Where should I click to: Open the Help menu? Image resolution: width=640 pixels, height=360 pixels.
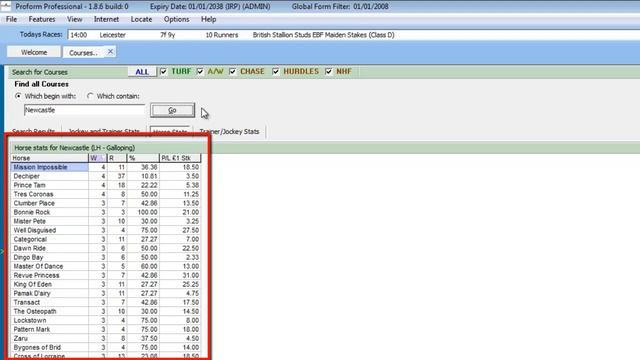coord(208,19)
